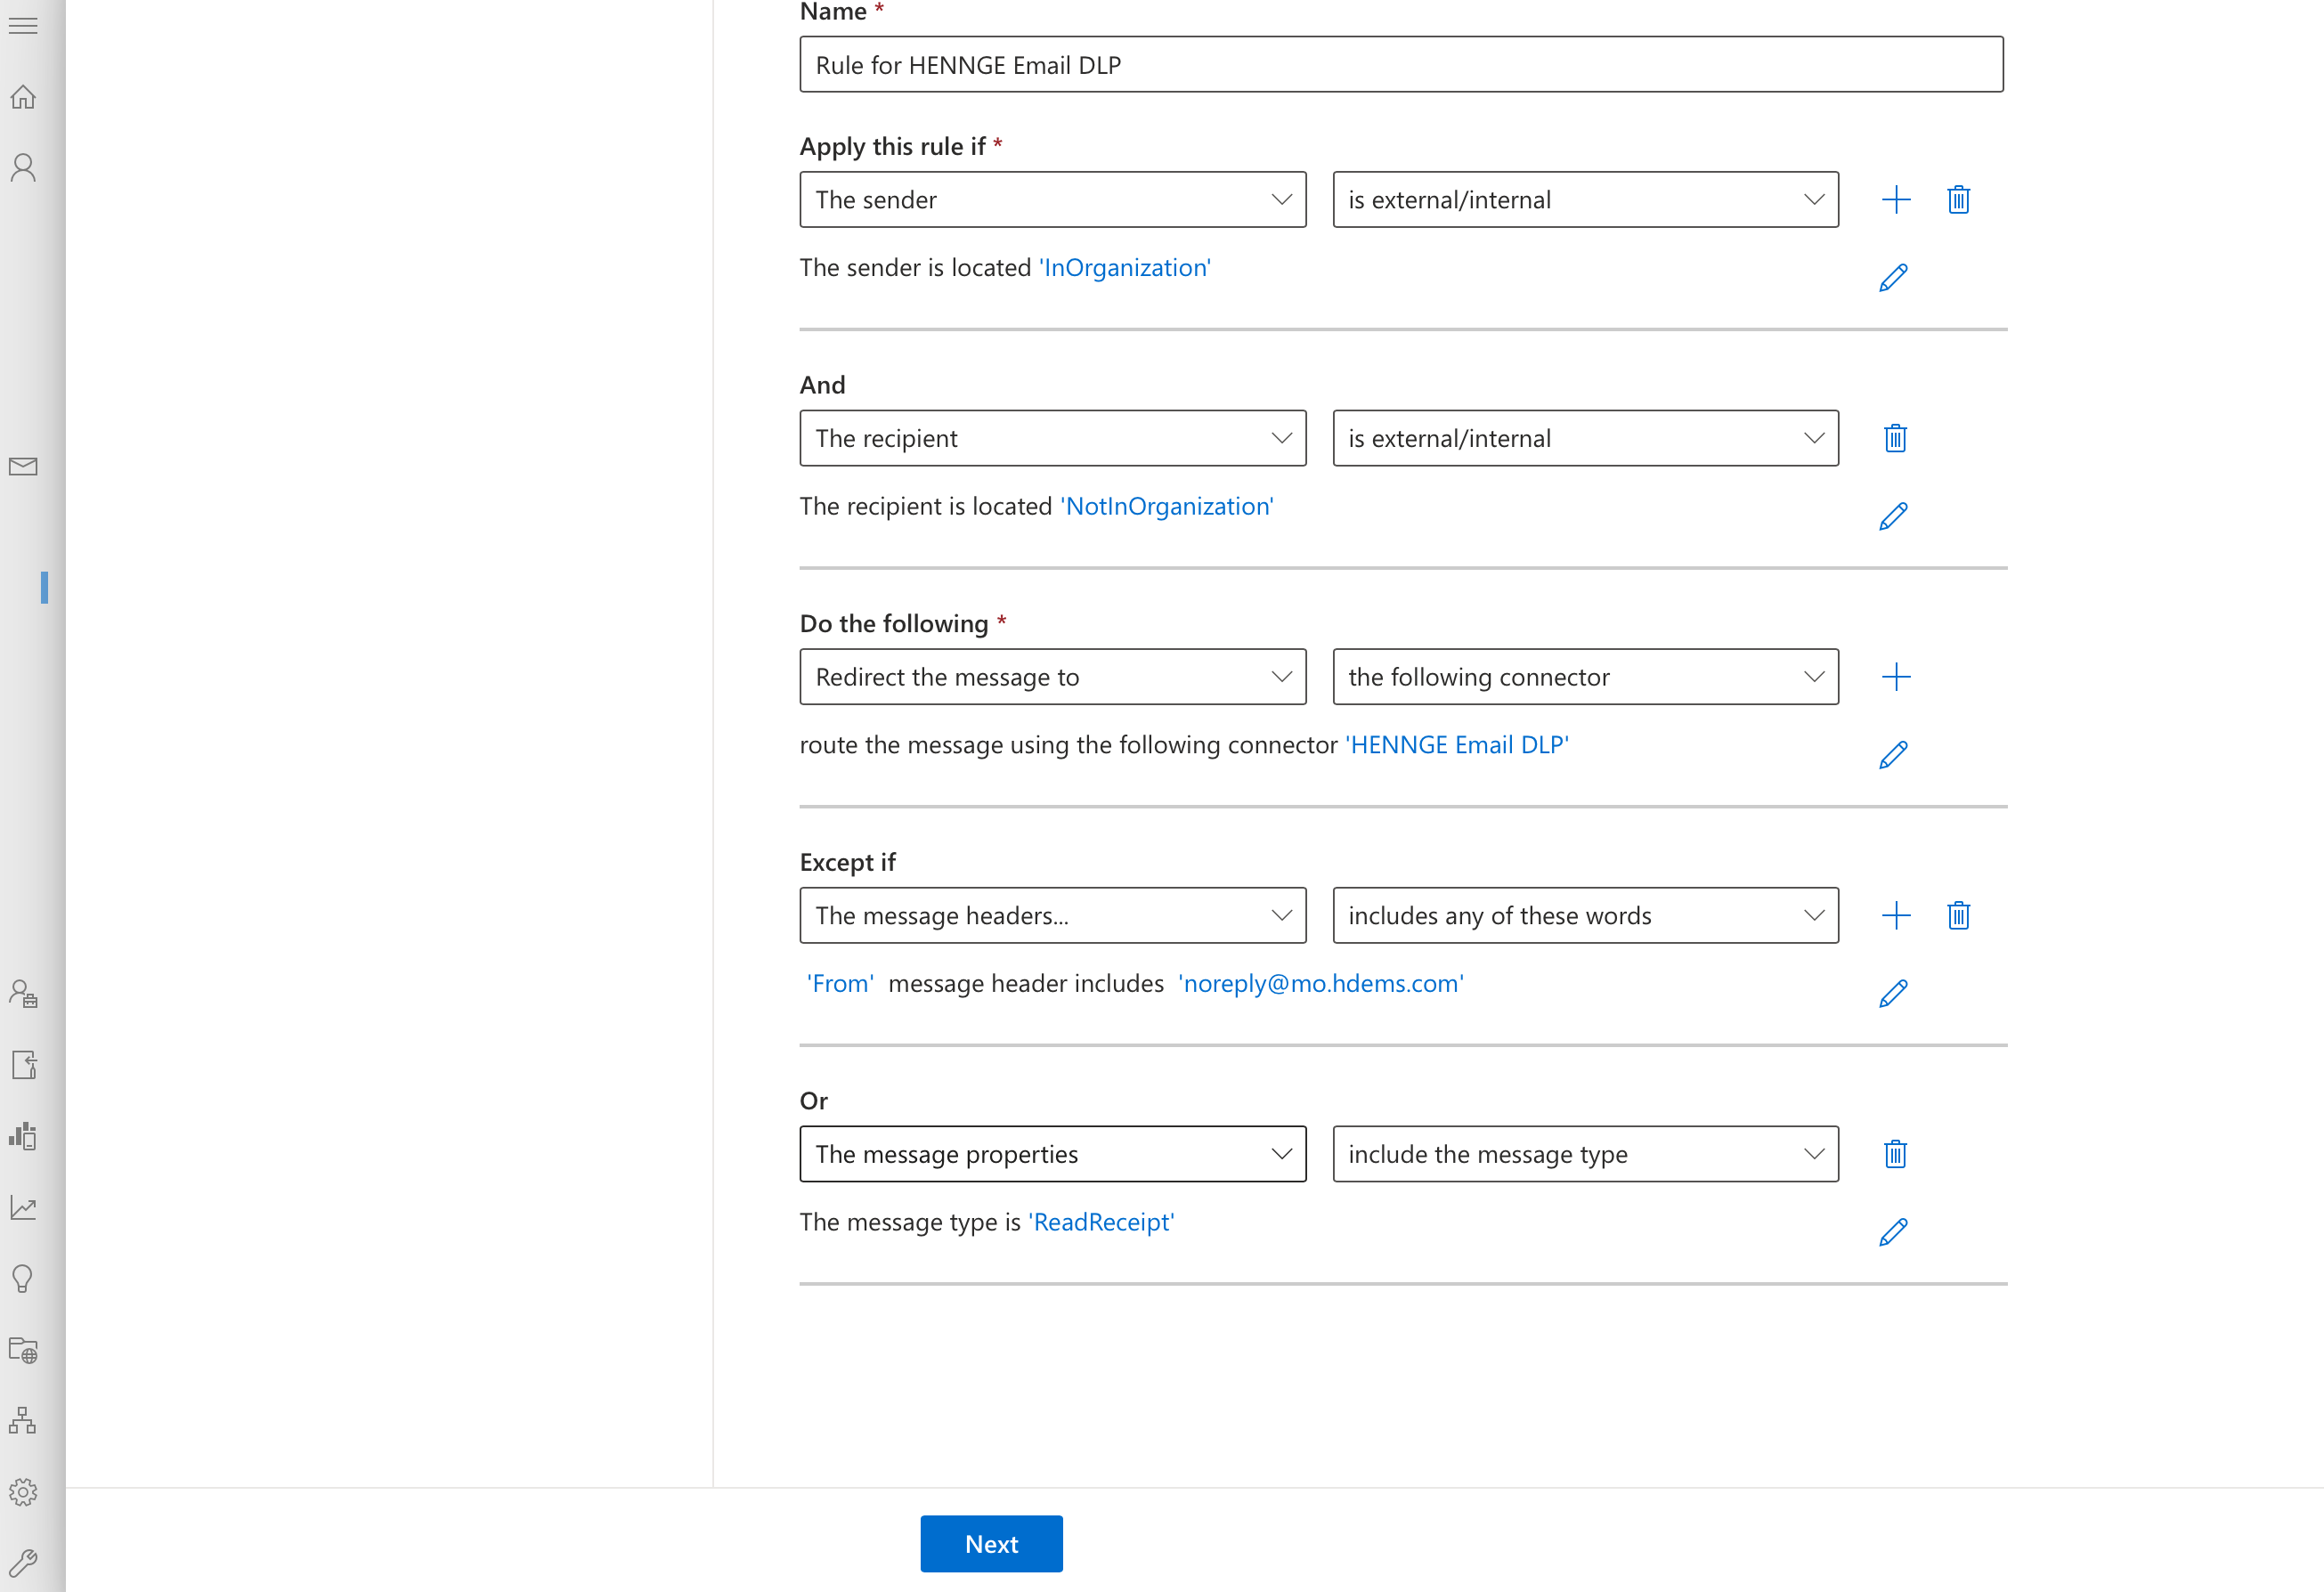
Task: Open the line-graph Insights icon in the sidebar
Action: 23,1207
